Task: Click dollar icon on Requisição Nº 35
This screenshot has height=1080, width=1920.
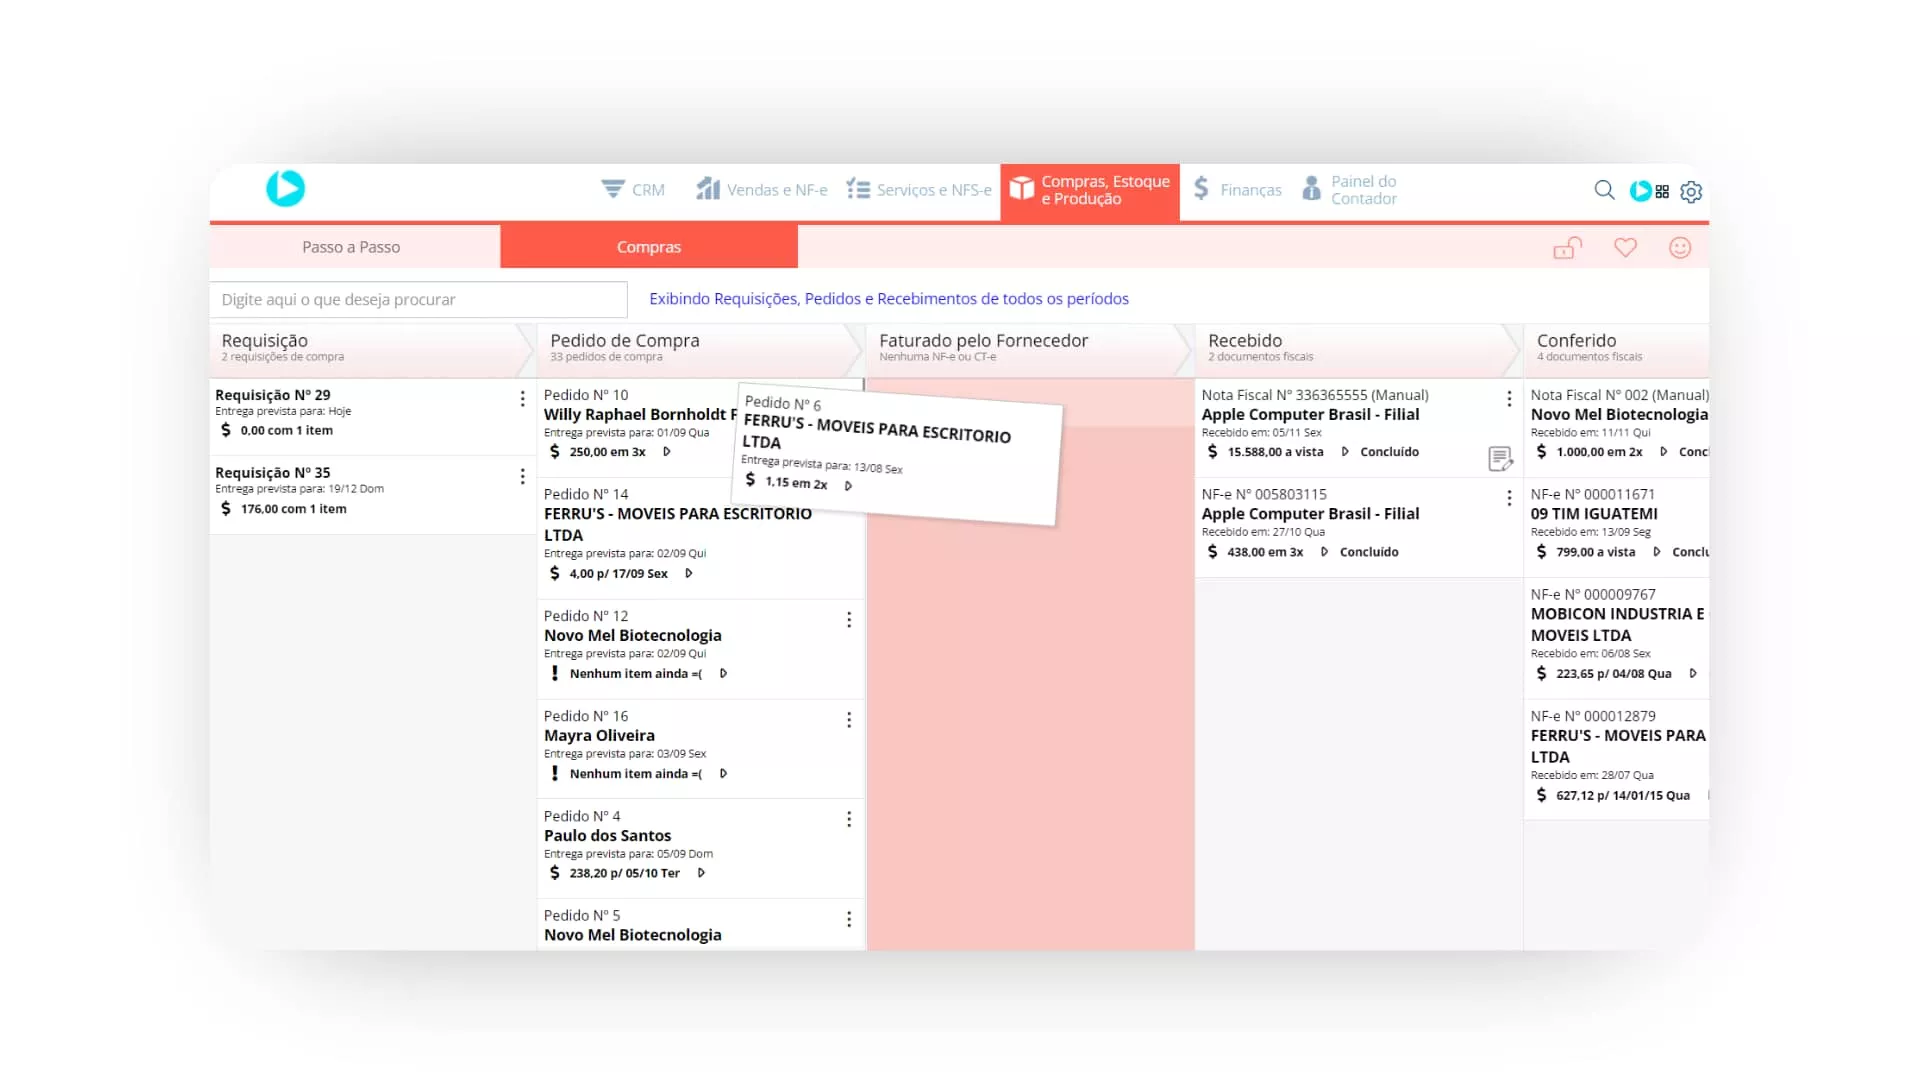Action: pos(226,509)
